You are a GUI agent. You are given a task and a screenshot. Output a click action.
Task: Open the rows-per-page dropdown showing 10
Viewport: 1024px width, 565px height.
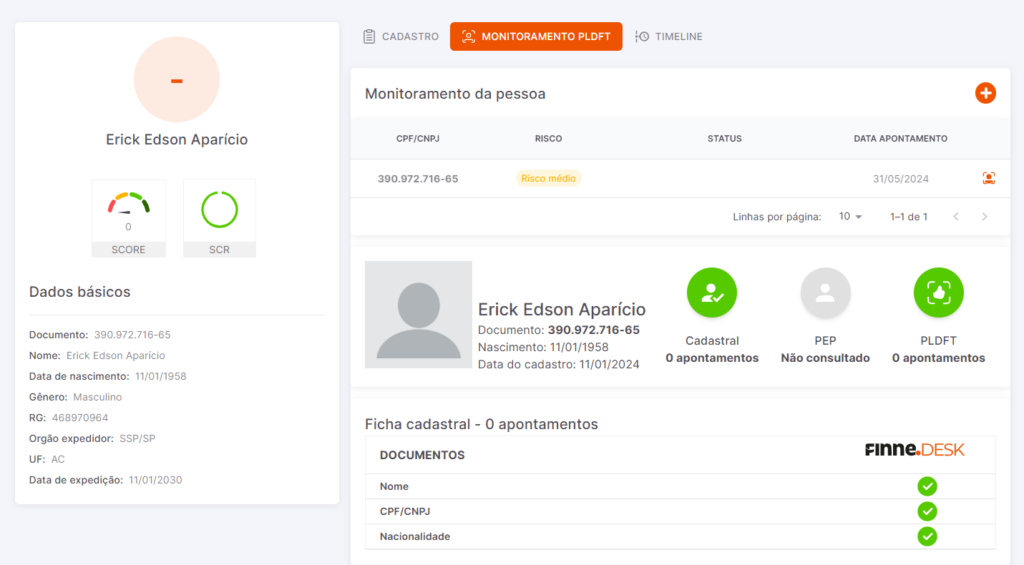tap(850, 216)
